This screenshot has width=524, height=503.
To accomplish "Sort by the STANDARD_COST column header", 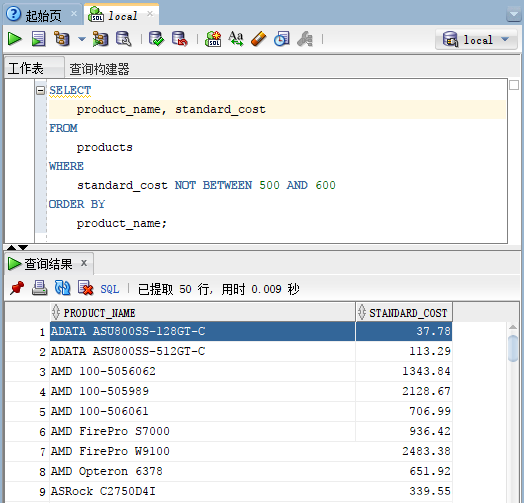I will (x=404, y=313).
